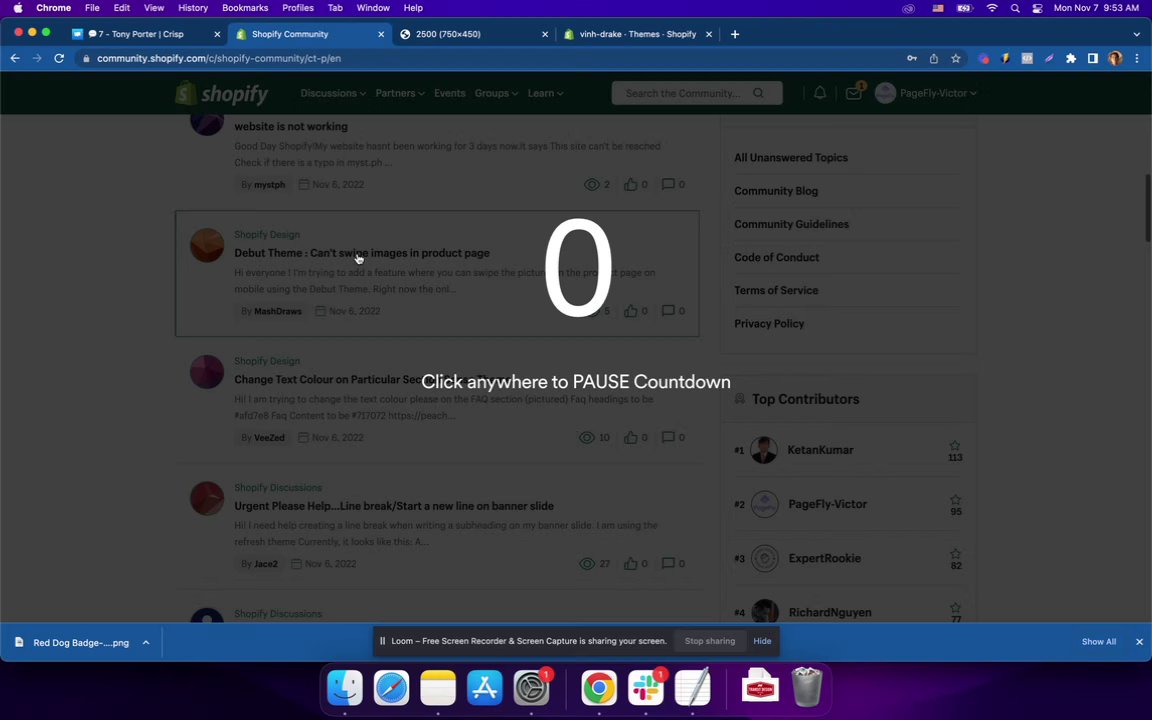
Task: Open the notifications bell icon
Action: click(820, 93)
